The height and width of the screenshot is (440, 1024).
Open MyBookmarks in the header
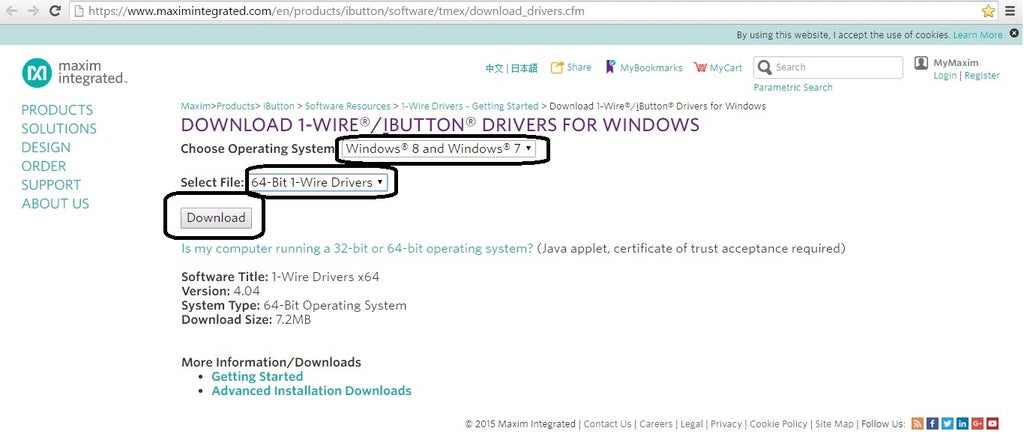click(644, 67)
